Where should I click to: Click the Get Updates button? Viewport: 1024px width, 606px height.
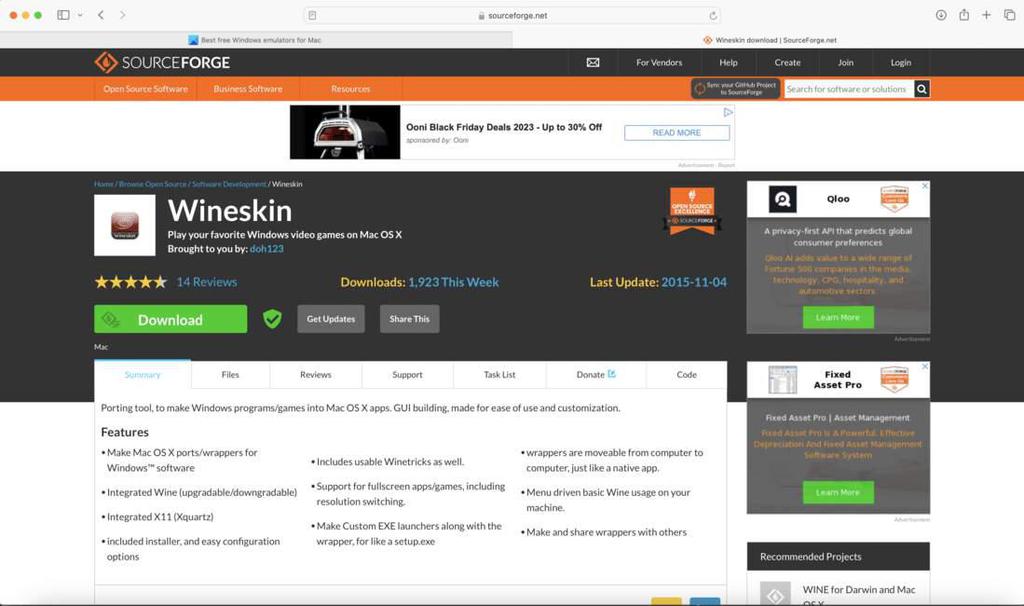coord(331,319)
